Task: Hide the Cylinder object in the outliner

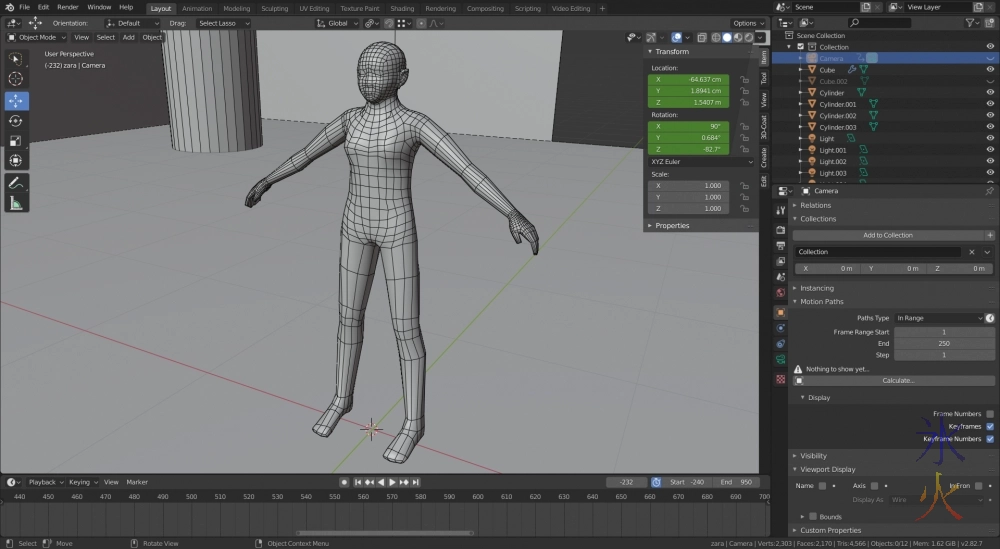Action: coord(990,93)
